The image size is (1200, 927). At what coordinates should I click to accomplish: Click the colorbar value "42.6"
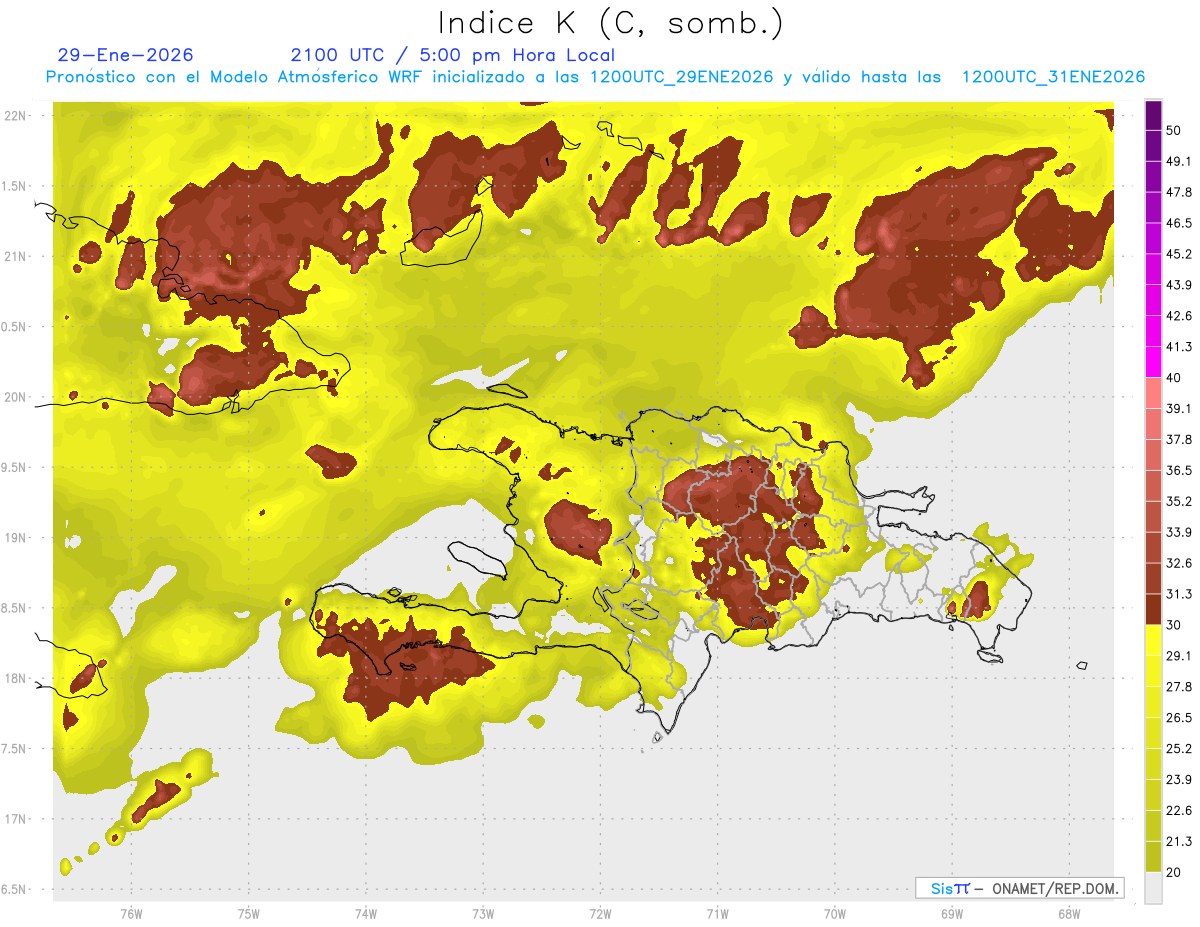1178,316
